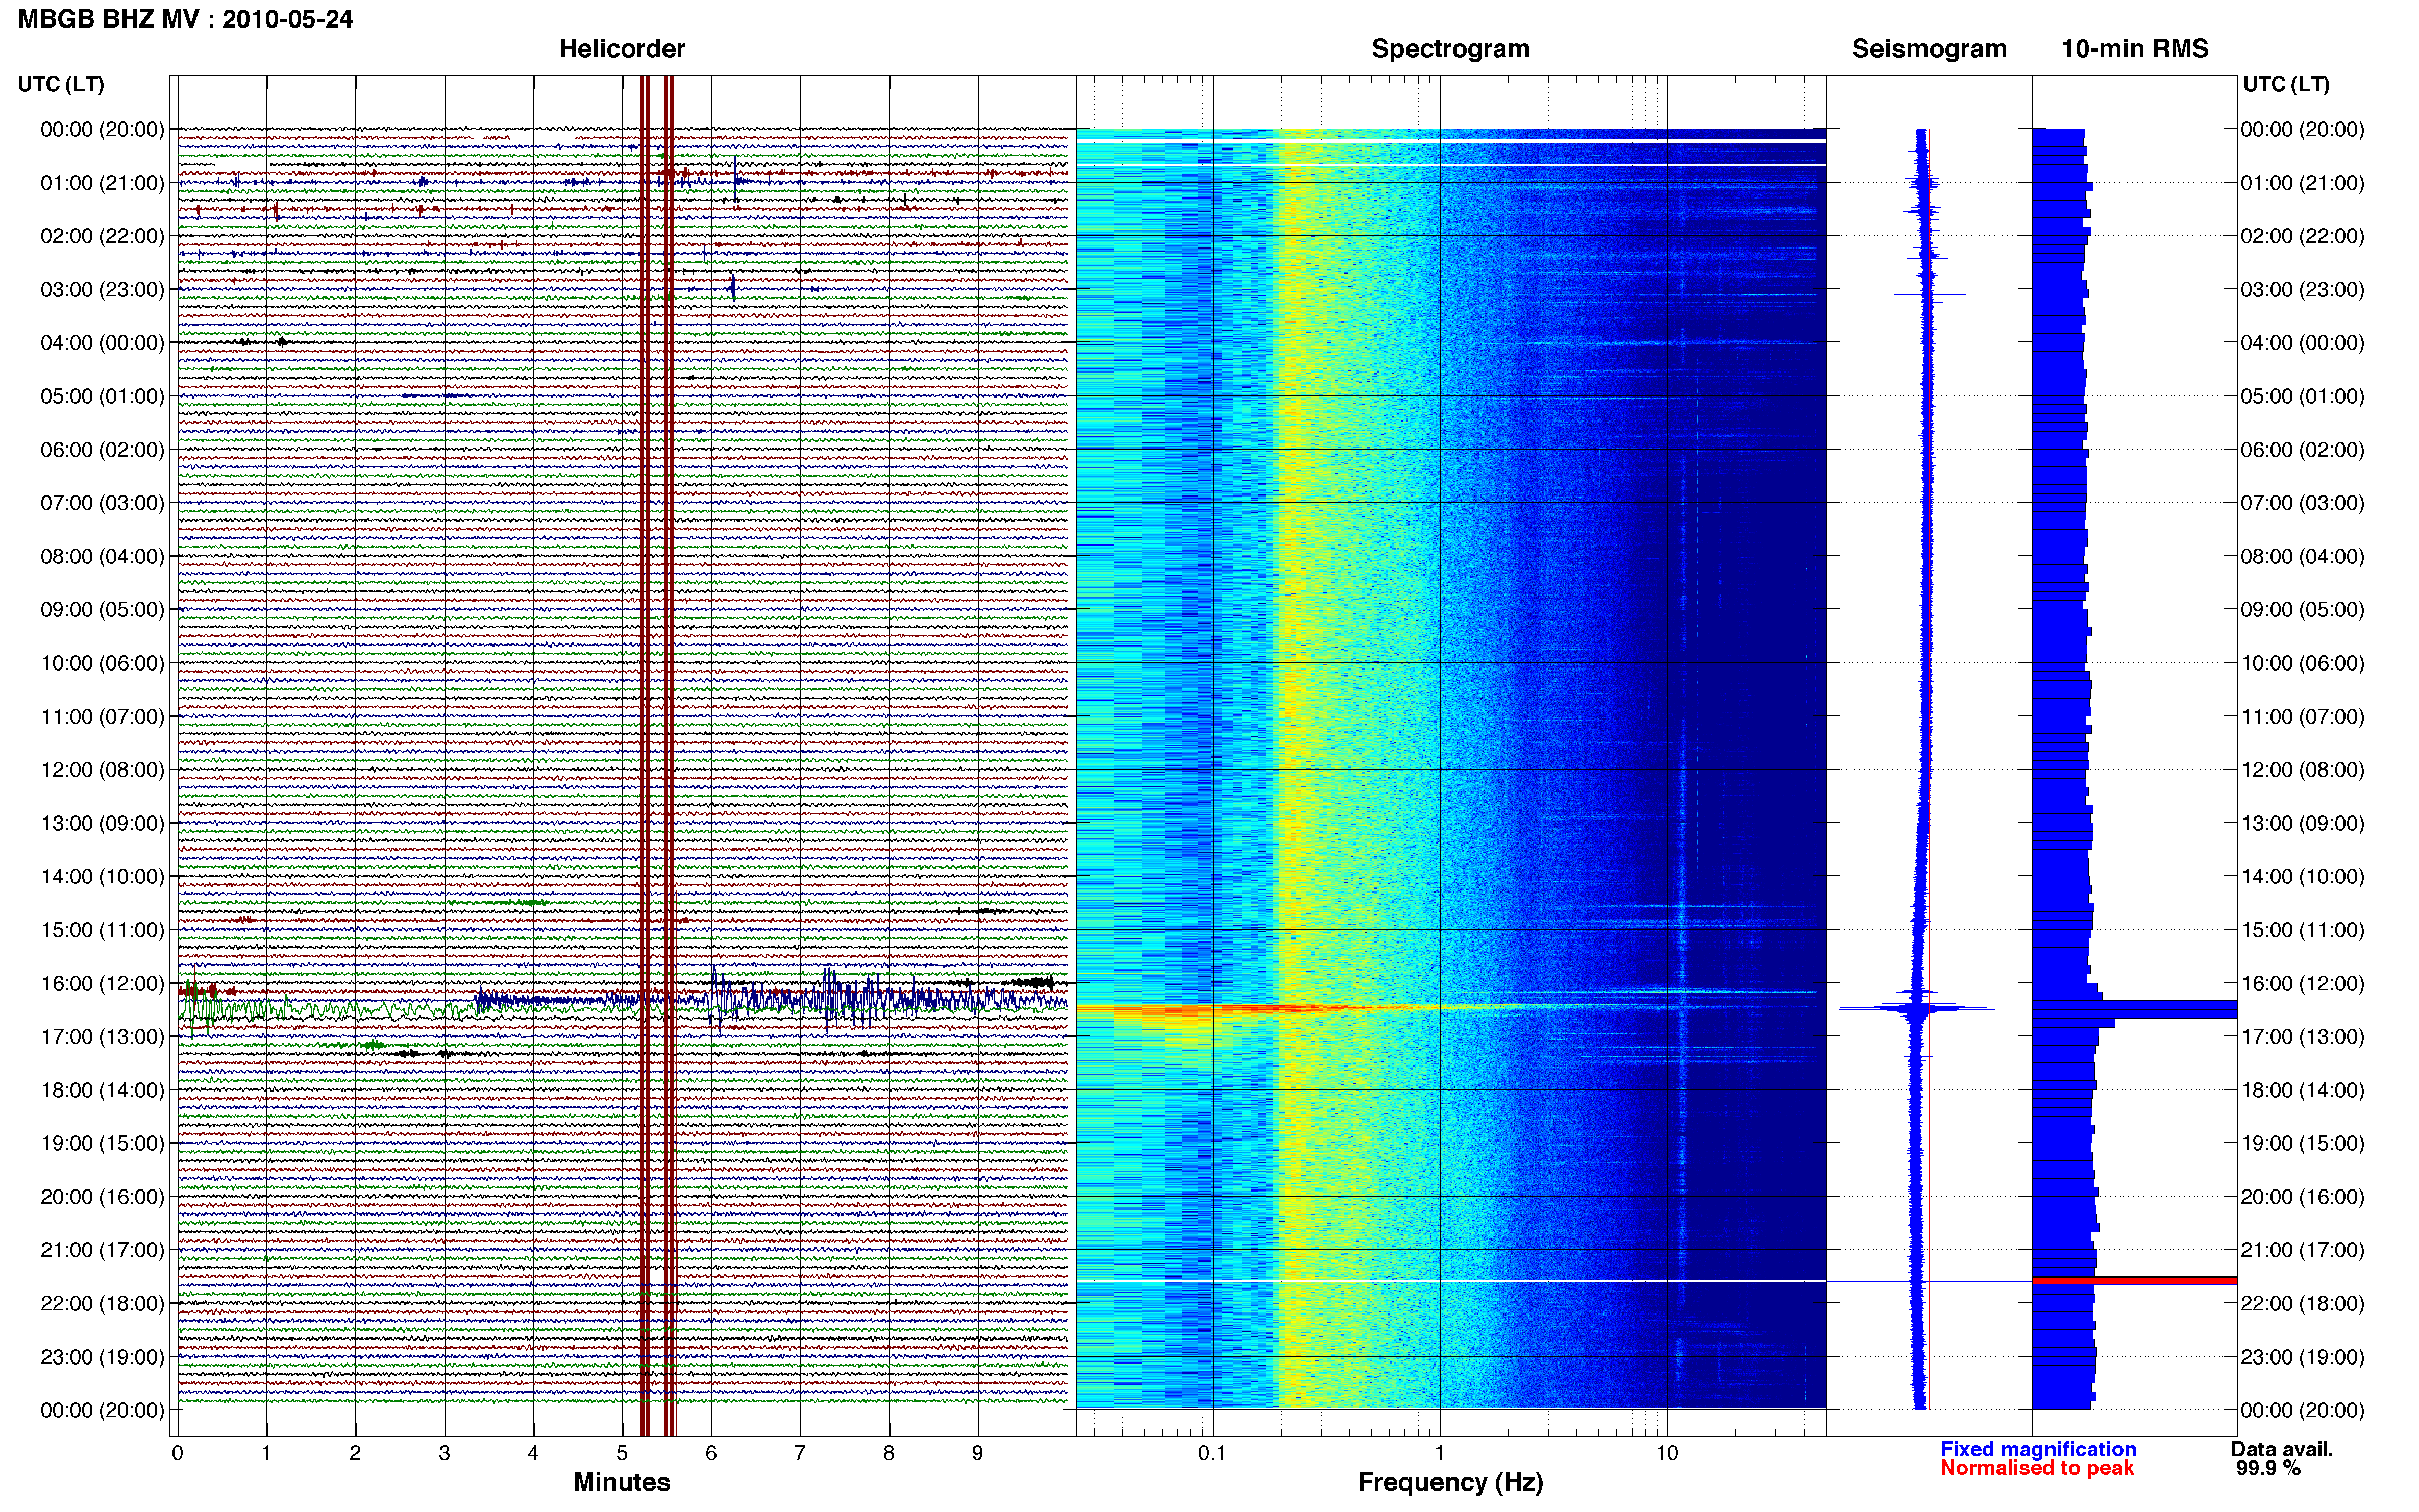Click the title 'MBGB BHZ MV : 2010-05-24'
Viewport: 2419px width, 1512px height.
[186, 19]
